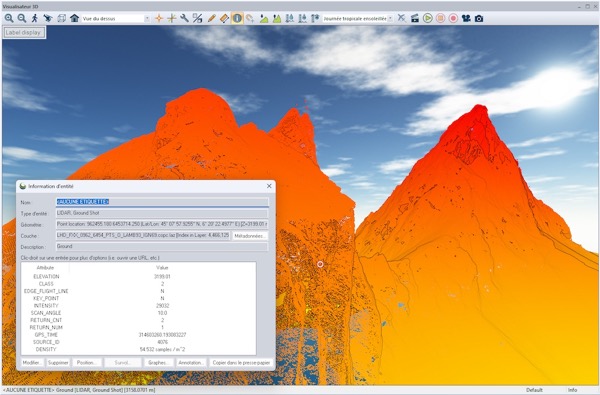This screenshot has height=395, width=600.
Task: Click the Description field showing Ground
Action: pos(162,246)
